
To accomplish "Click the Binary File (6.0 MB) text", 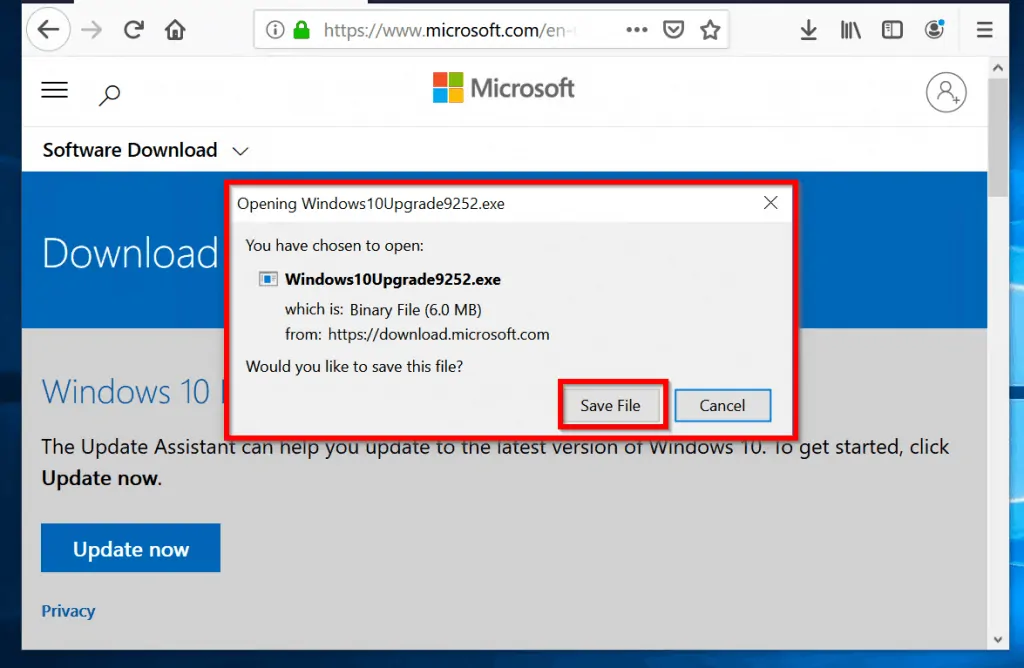I will pyautogui.click(x=416, y=310).
